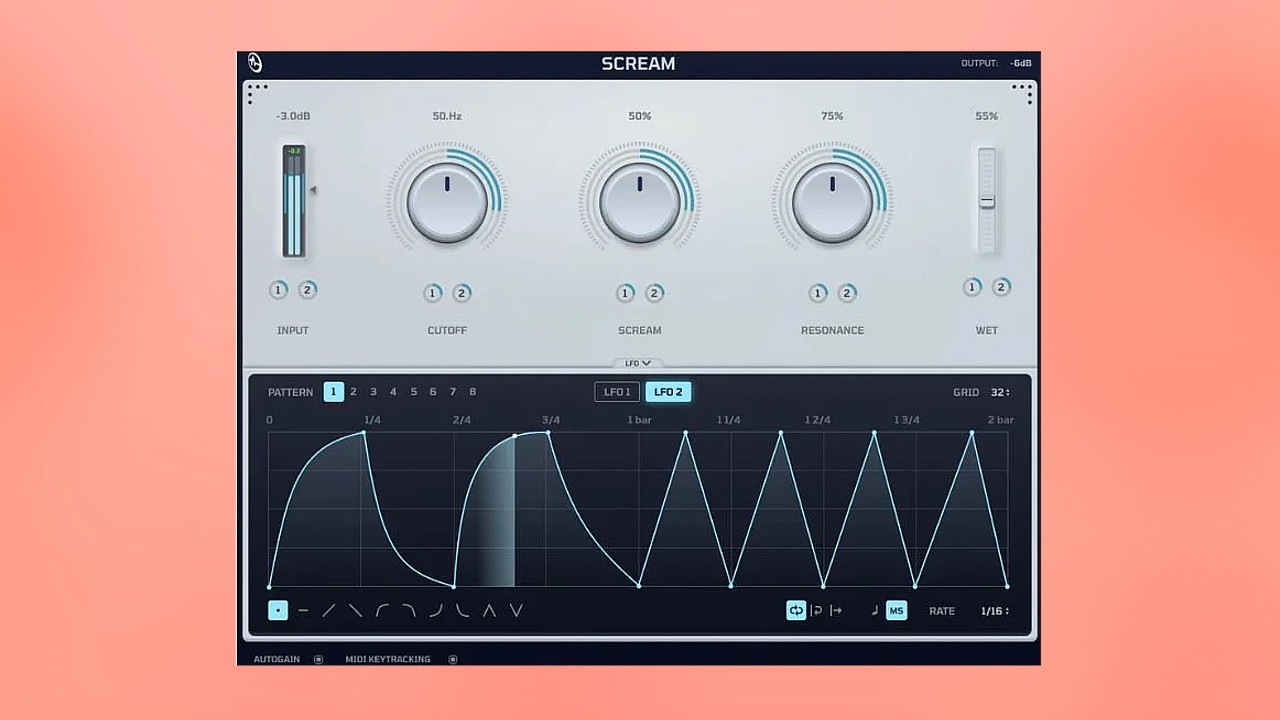The image size is (1280, 720).
Task: Click the SCREAM plugin title
Action: [x=638, y=63]
